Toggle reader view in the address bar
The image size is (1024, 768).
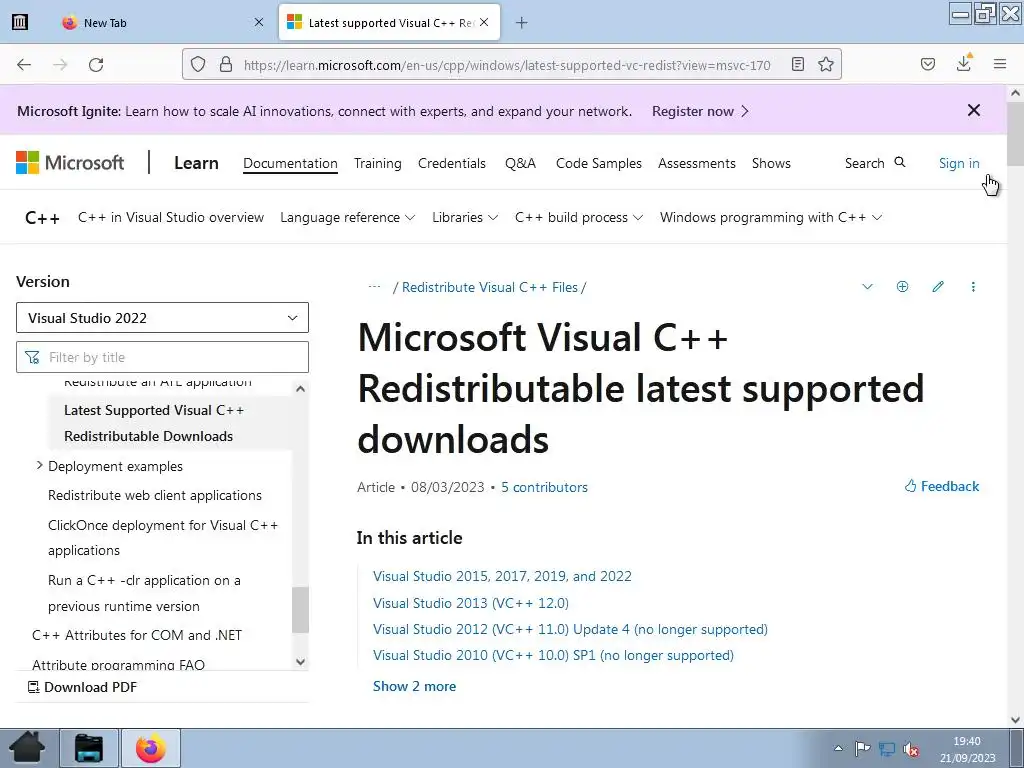(x=797, y=64)
